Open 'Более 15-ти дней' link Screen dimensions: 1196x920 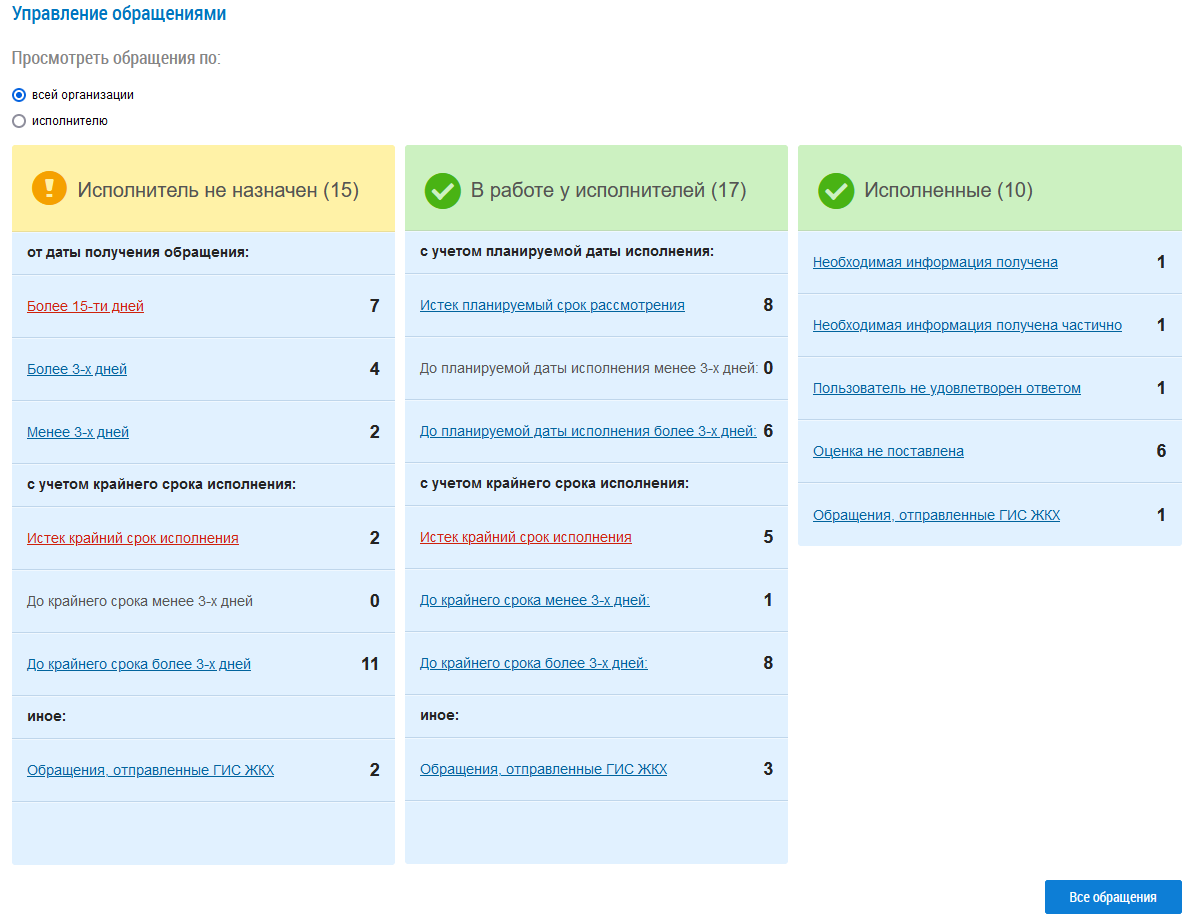coord(85,306)
